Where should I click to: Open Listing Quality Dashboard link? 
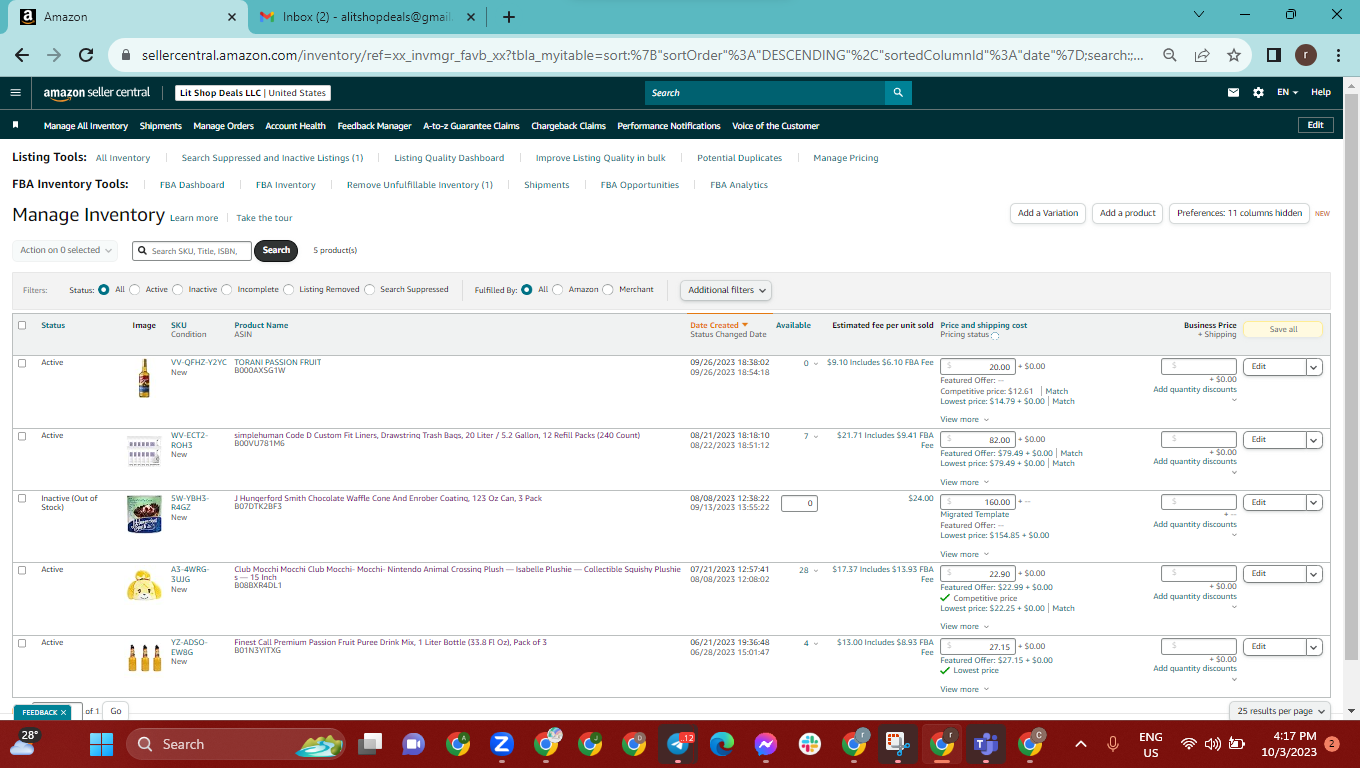[449, 158]
